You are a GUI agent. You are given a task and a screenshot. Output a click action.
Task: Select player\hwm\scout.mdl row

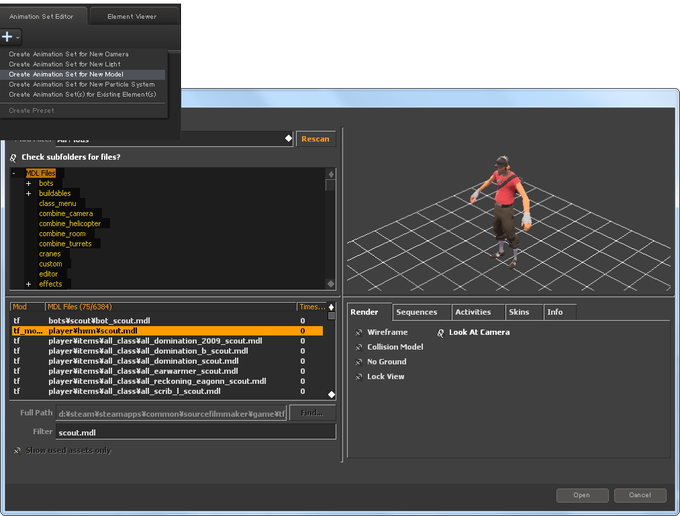pyautogui.click(x=167, y=331)
